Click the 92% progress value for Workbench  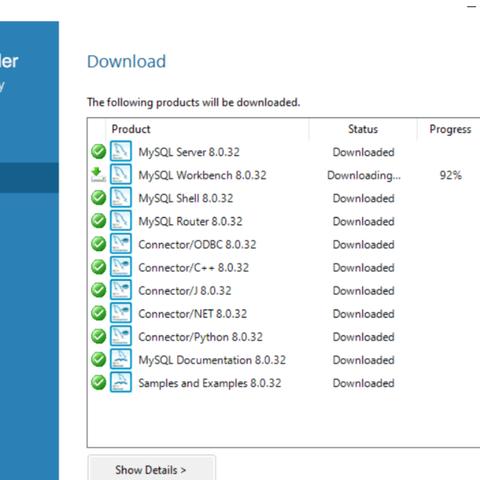coord(450,175)
